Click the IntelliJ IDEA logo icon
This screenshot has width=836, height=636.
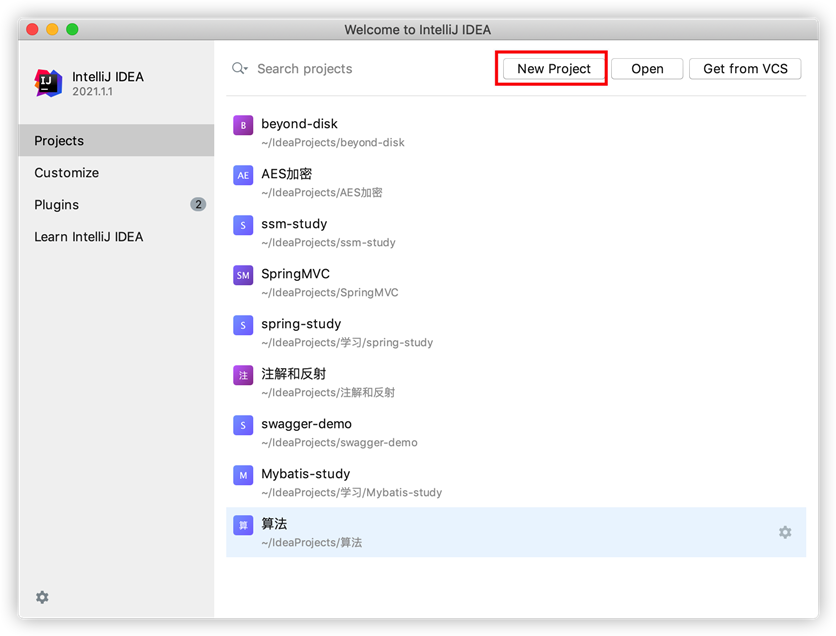pos(48,83)
